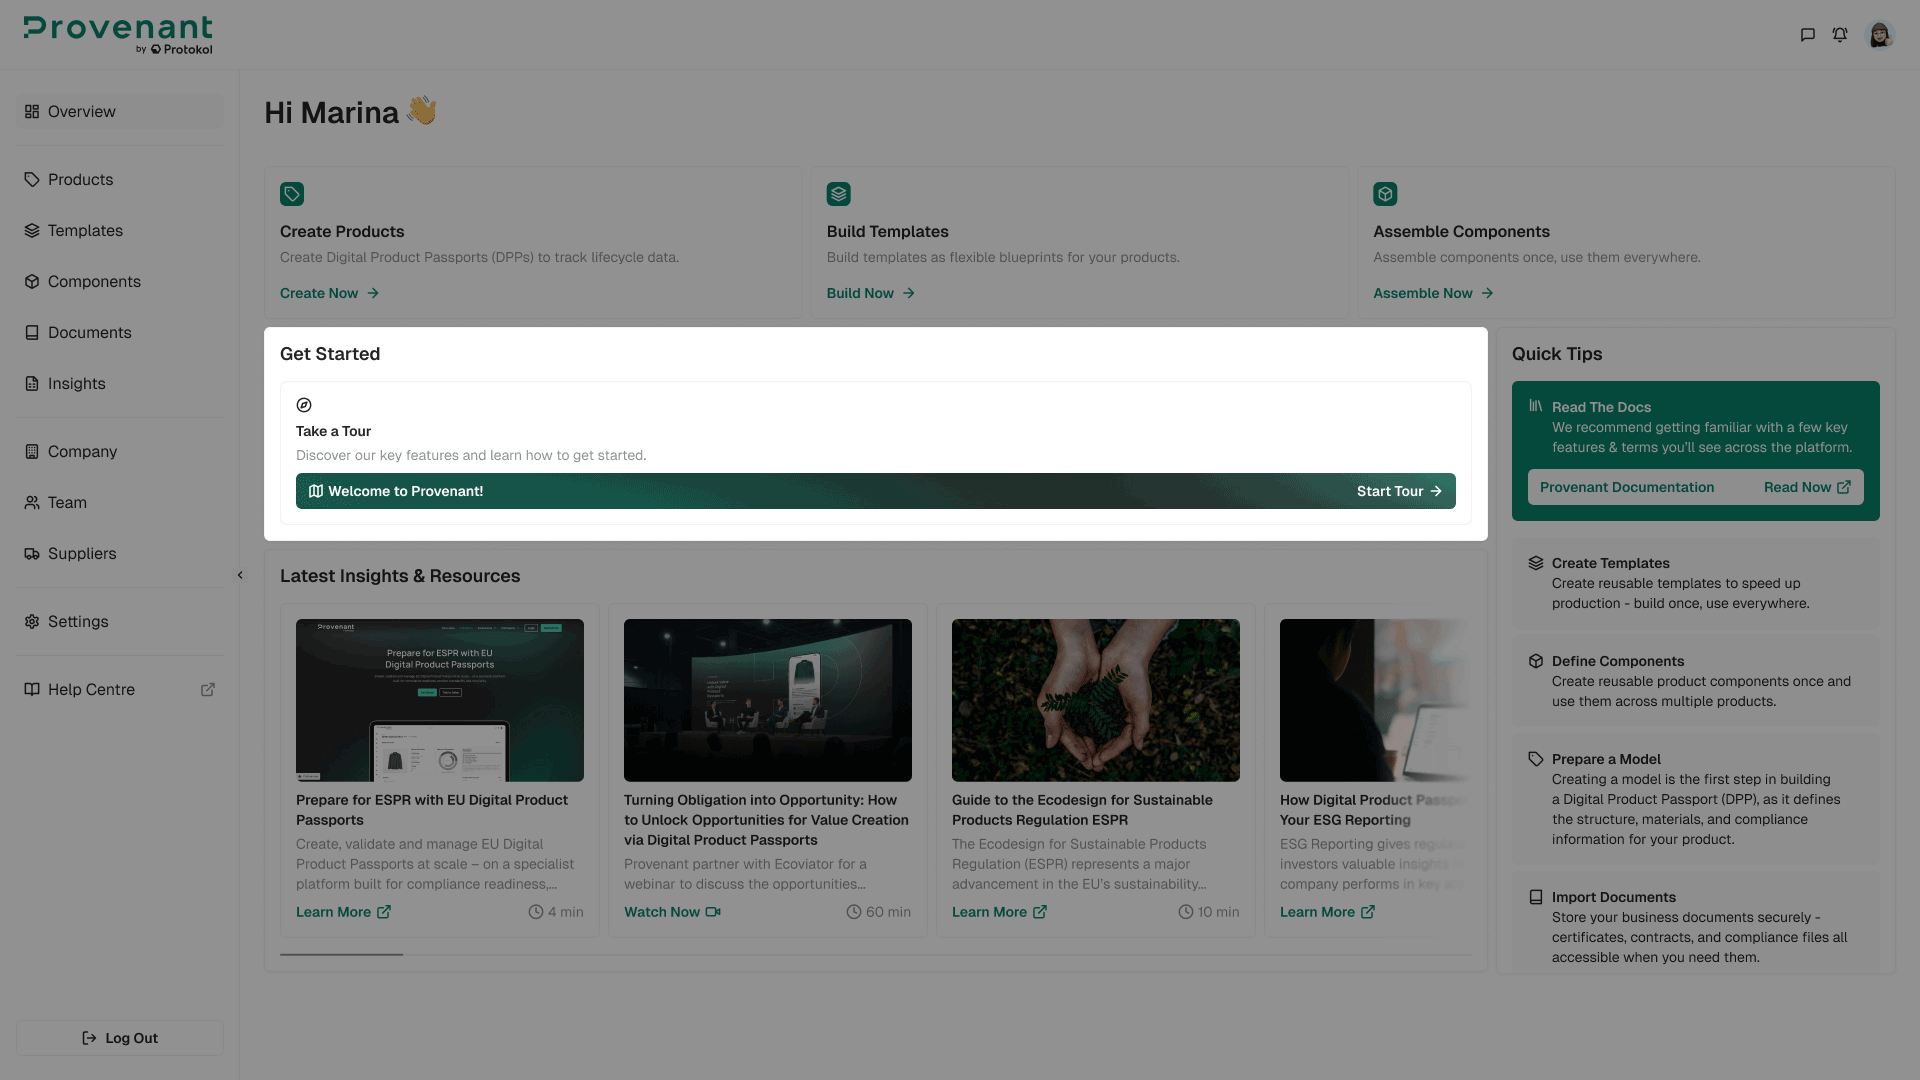The image size is (1920, 1080).
Task: Click Build Now link
Action: 870,293
